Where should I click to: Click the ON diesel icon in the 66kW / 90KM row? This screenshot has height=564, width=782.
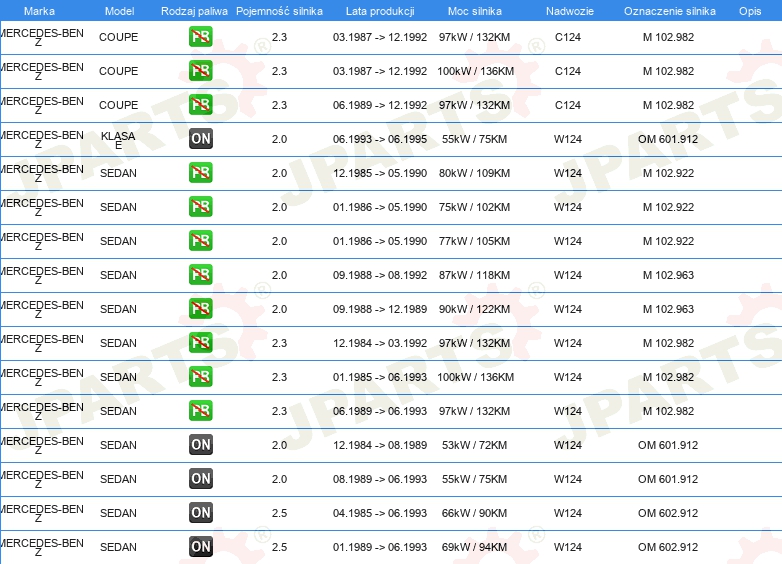tap(200, 512)
